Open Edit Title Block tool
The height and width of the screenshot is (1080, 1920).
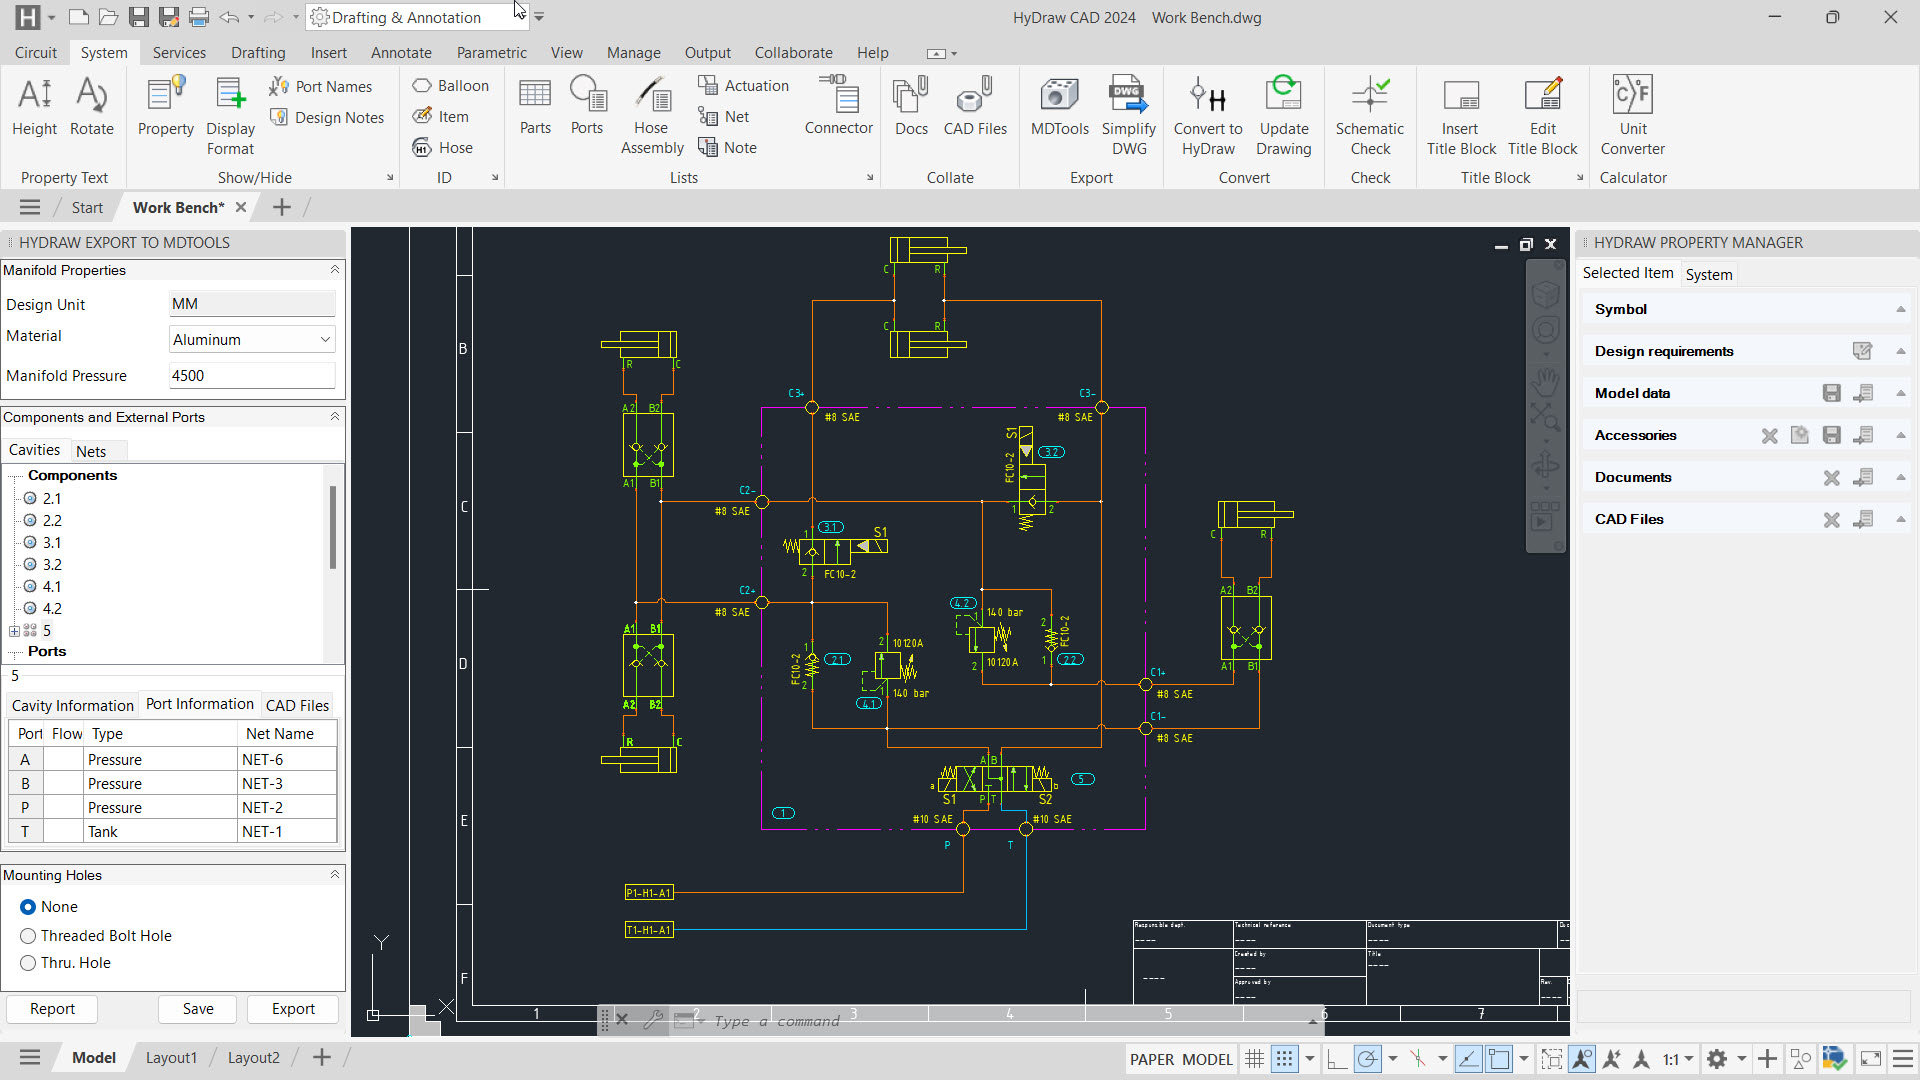tap(1543, 115)
